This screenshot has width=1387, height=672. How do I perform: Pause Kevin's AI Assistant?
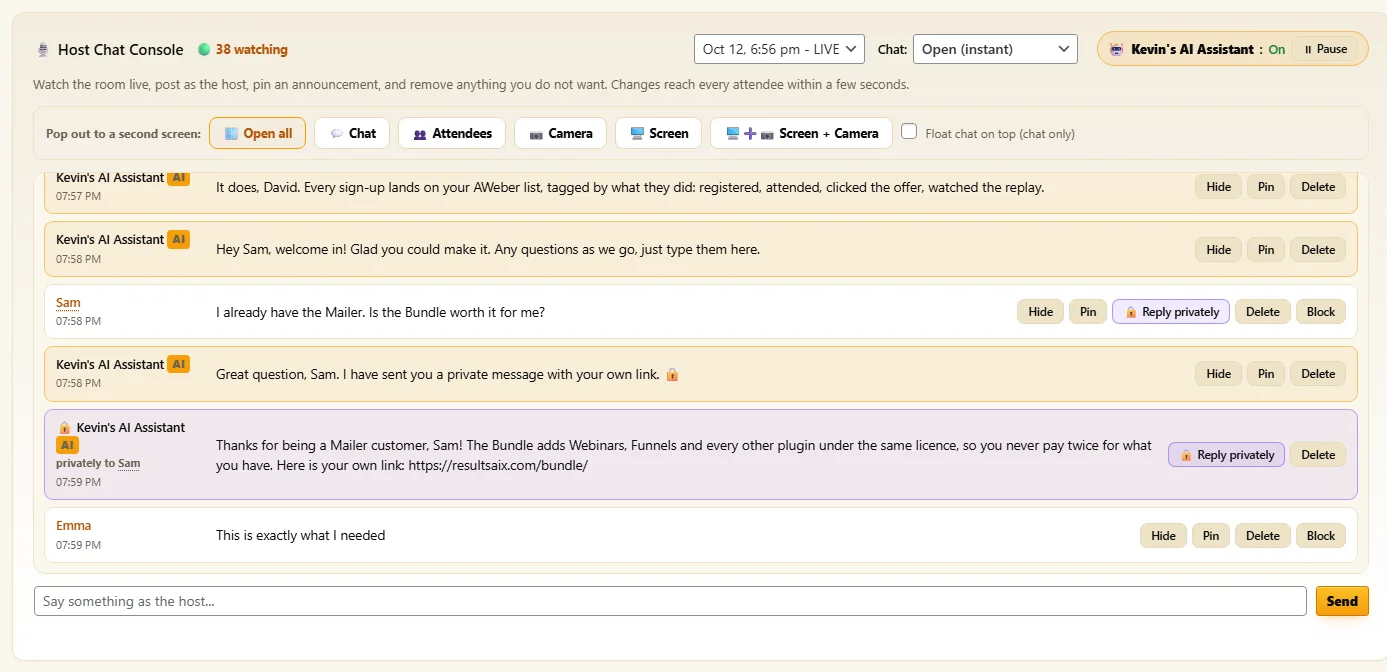point(1325,49)
